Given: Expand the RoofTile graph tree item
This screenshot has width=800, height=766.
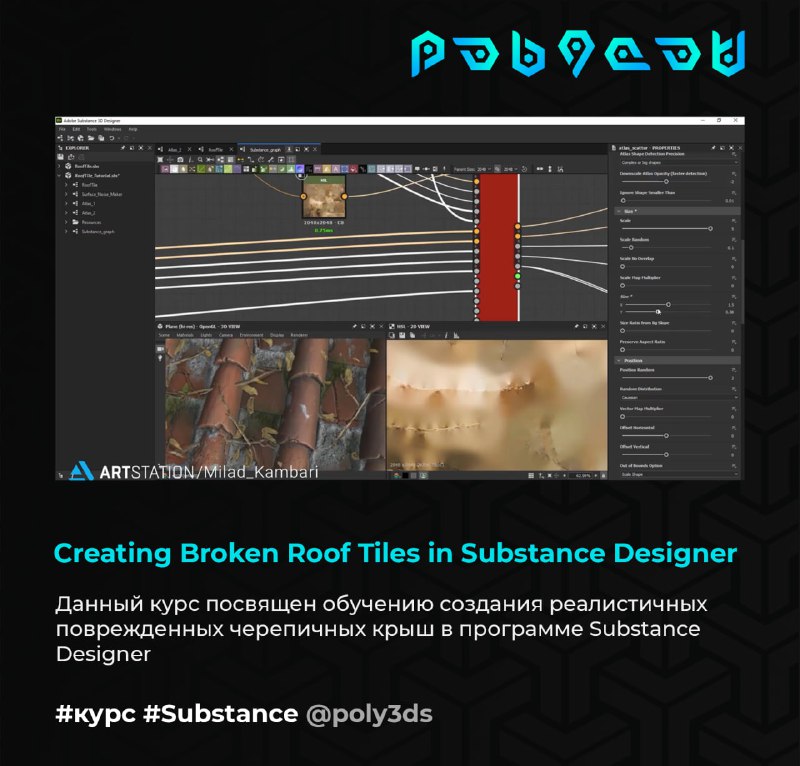Looking at the screenshot, I should 66,185.
